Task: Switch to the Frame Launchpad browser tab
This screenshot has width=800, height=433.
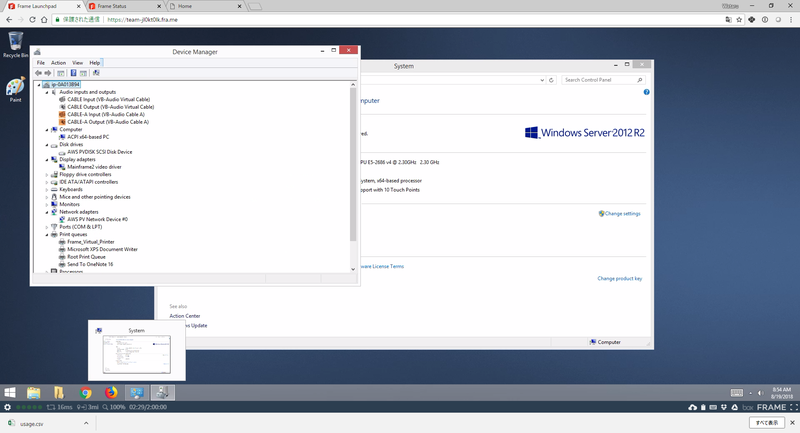Action: click(43, 6)
